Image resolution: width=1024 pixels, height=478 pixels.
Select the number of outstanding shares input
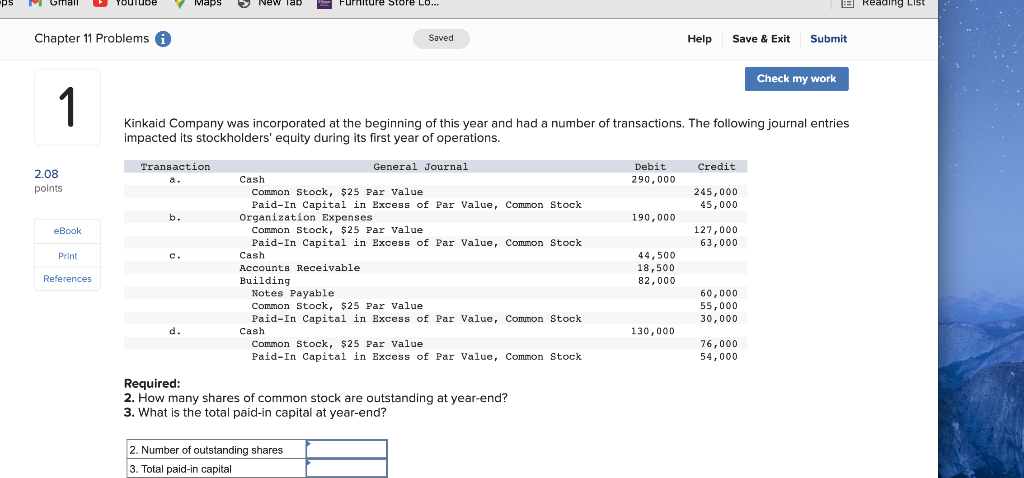[347, 449]
